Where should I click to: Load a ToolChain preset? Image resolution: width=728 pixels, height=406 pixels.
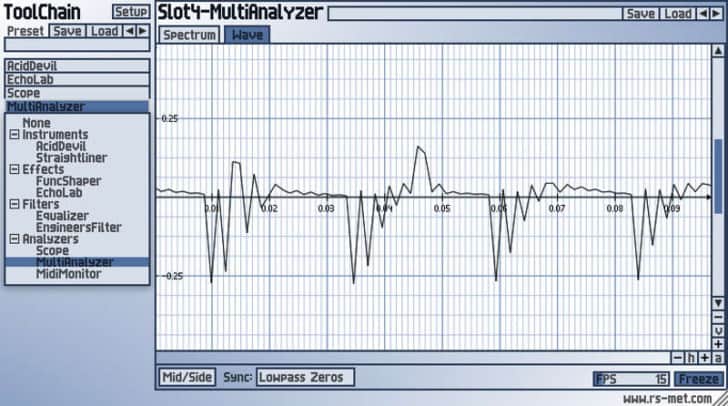104,31
